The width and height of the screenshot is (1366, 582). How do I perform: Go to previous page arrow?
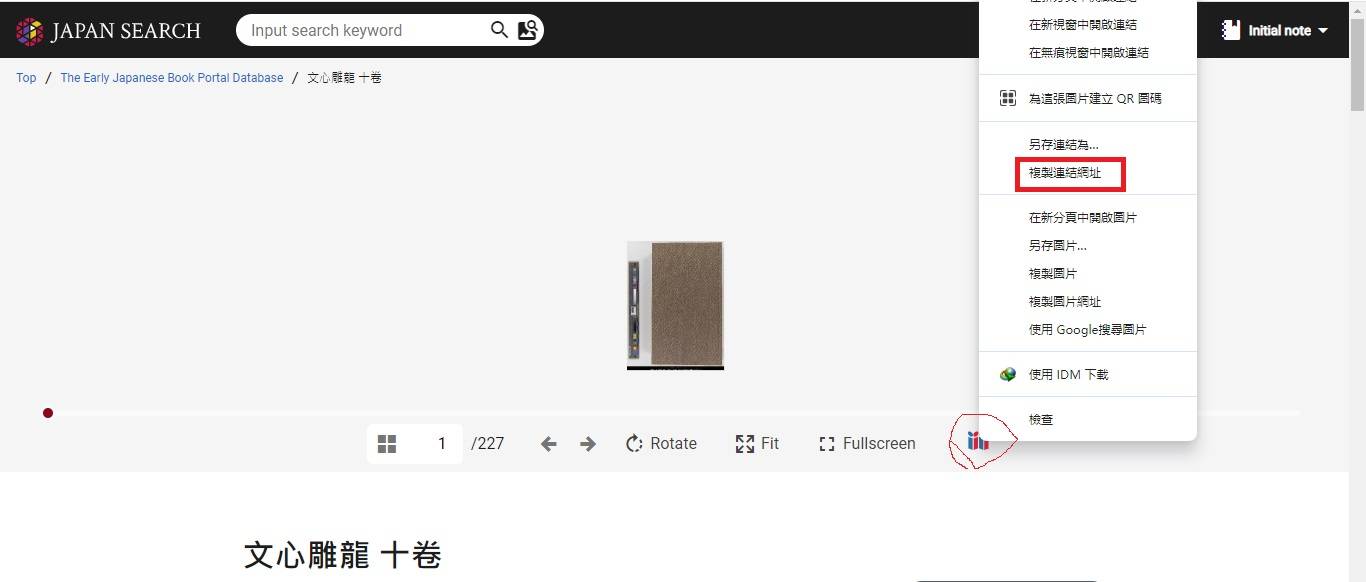(x=548, y=444)
